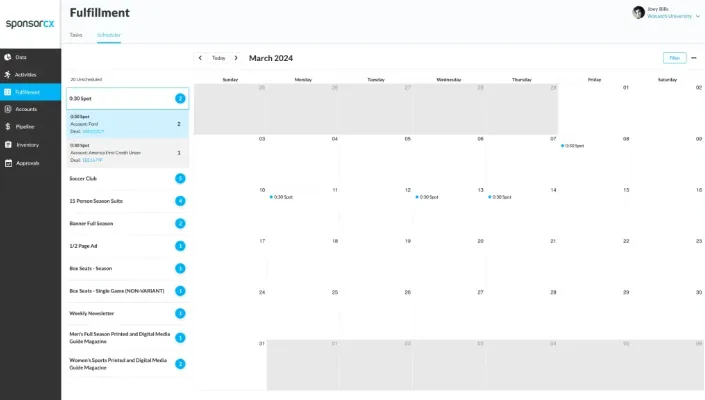Click the Fulfillment page heading
The width and height of the screenshot is (705, 400).
coord(99,13)
